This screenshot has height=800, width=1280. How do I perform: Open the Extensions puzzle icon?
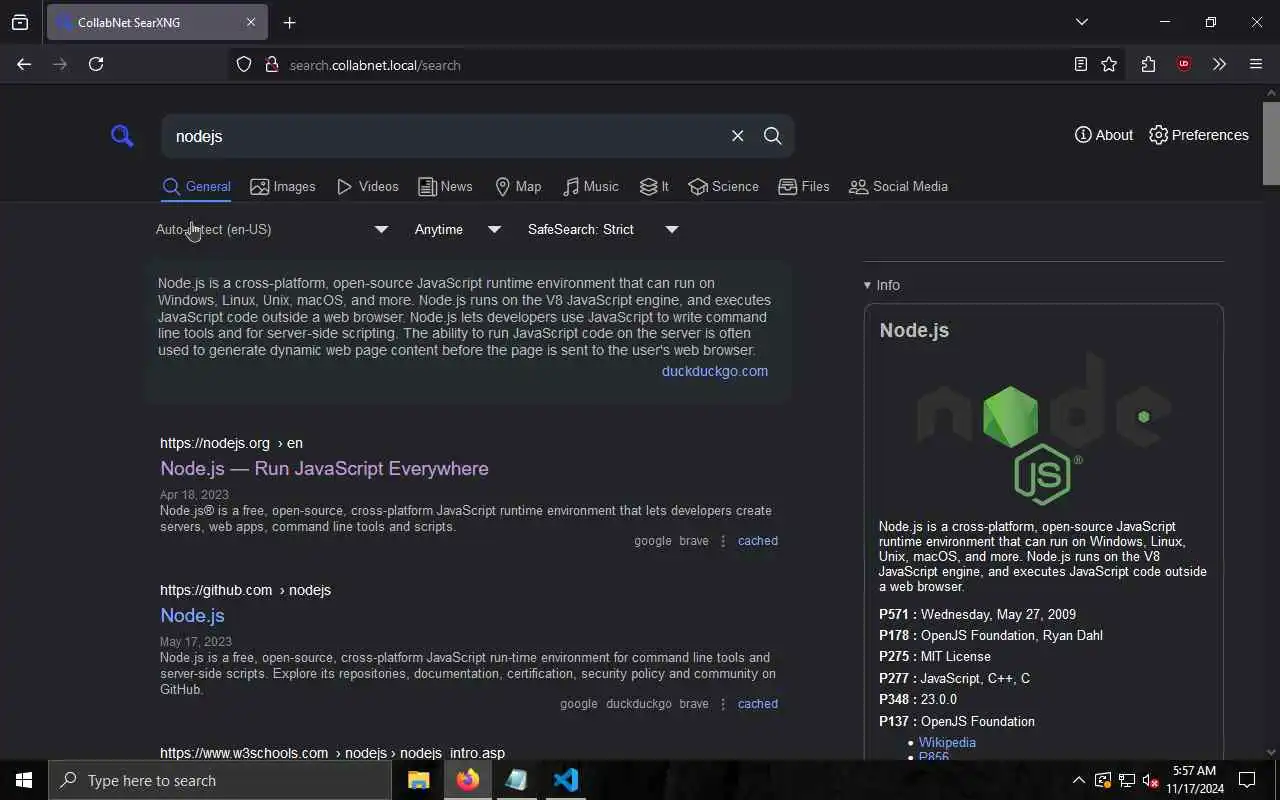coord(1148,64)
